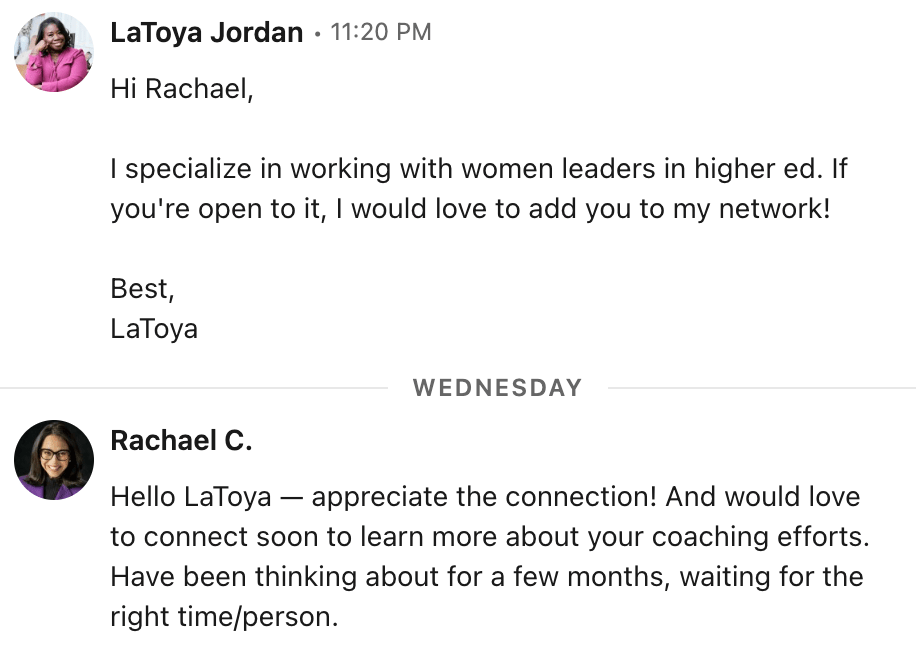The width and height of the screenshot is (916, 650).
Task: Click the line about women leaders in higher ed
Action: pos(478,169)
